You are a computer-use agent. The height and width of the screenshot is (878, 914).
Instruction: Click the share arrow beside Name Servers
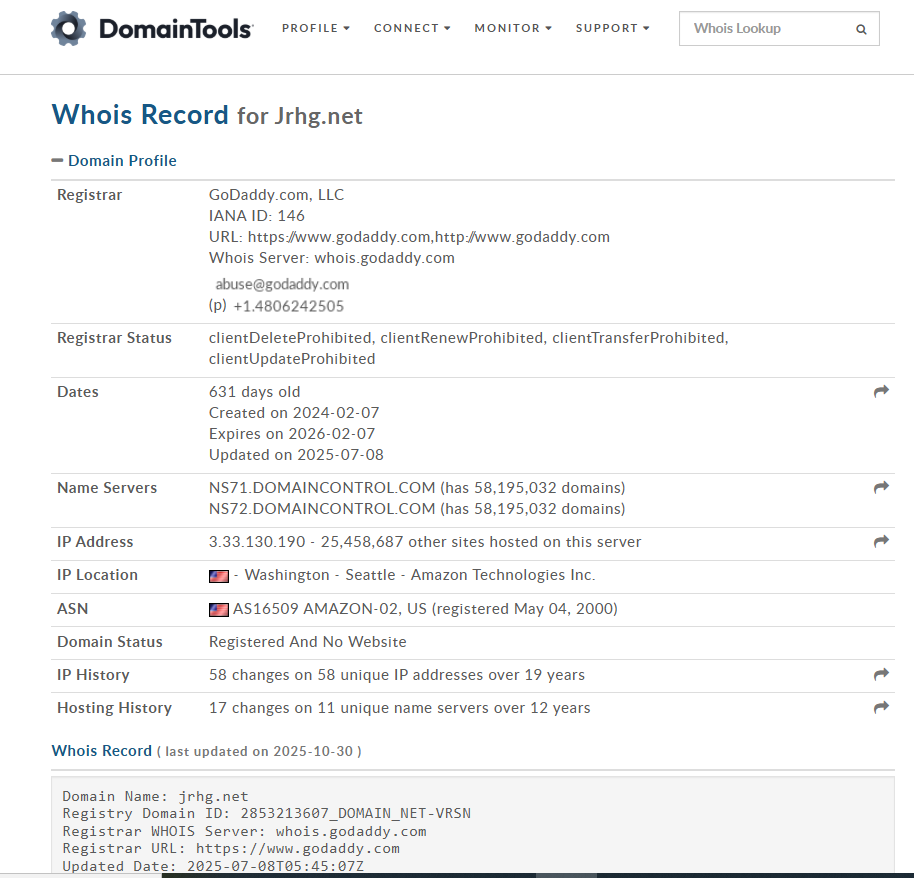[x=881, y=488]
